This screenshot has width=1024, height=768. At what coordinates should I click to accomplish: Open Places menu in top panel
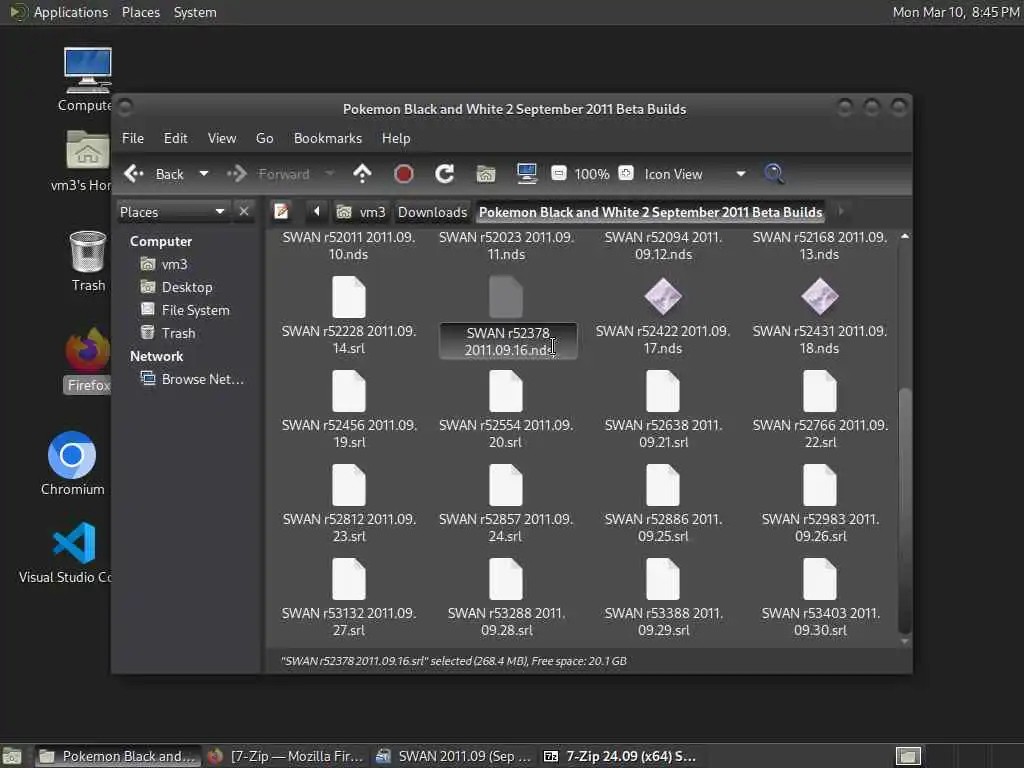140,12
